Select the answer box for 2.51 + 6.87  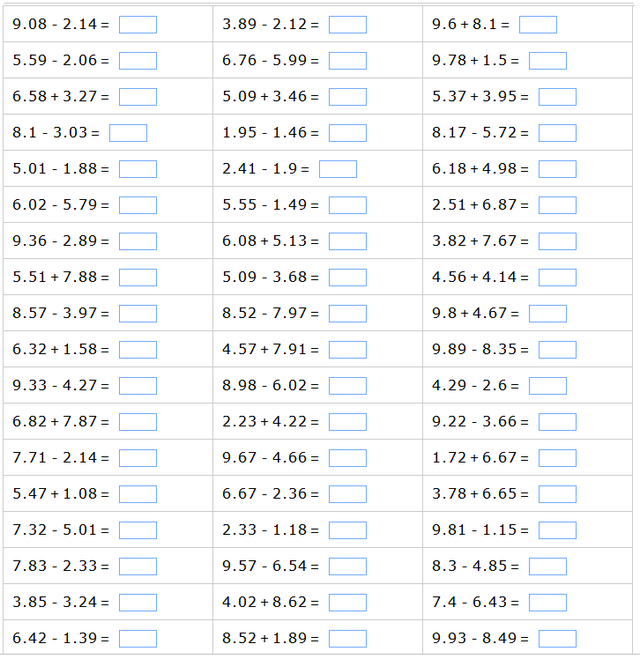click(x=557, y=205)
